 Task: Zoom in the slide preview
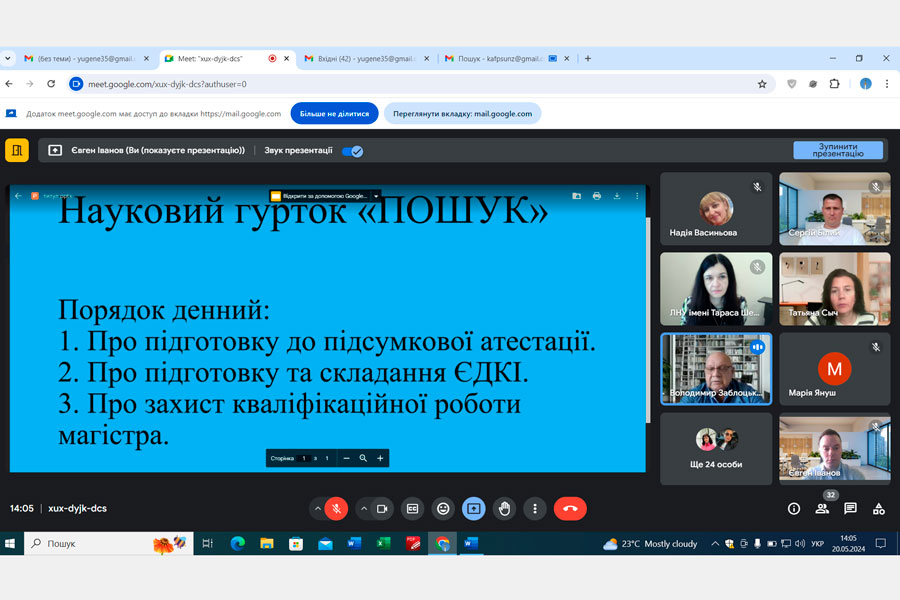click(380, 458)
